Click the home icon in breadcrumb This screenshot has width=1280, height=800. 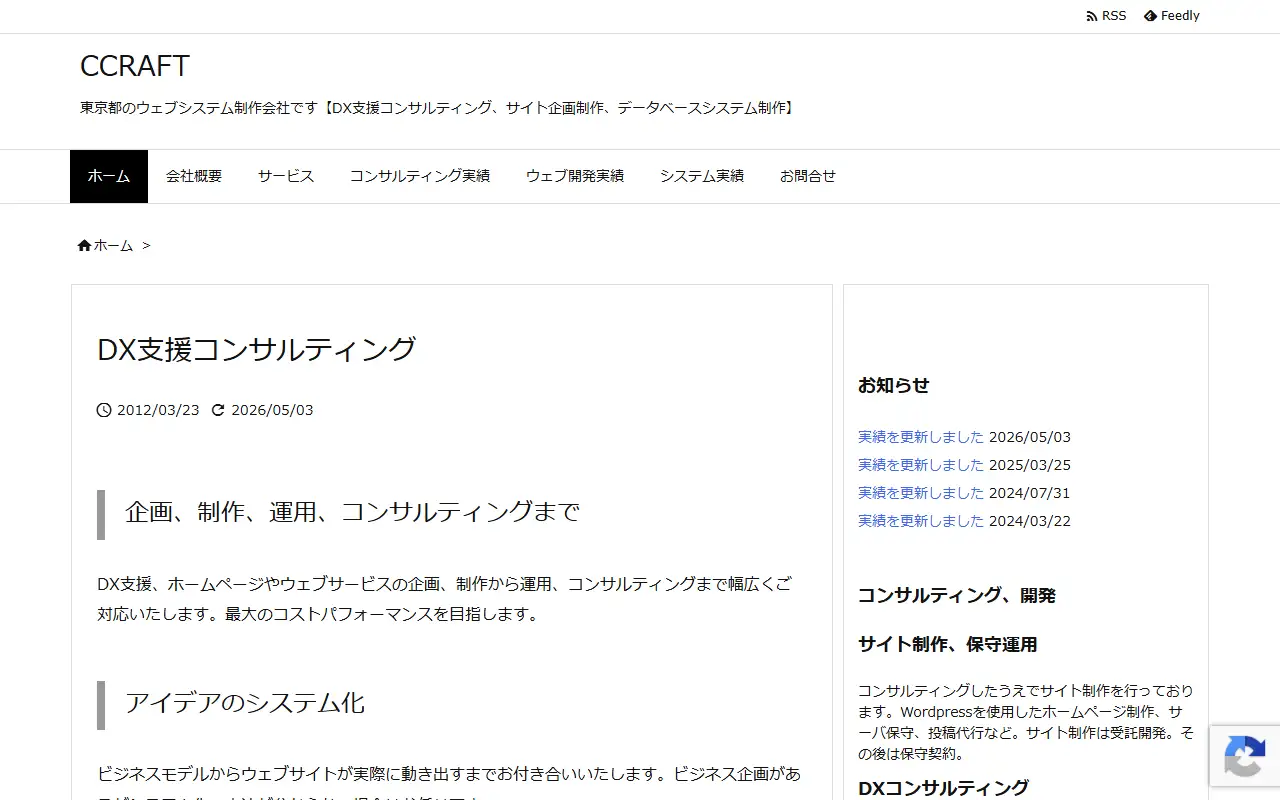click(x=84, y=245)
